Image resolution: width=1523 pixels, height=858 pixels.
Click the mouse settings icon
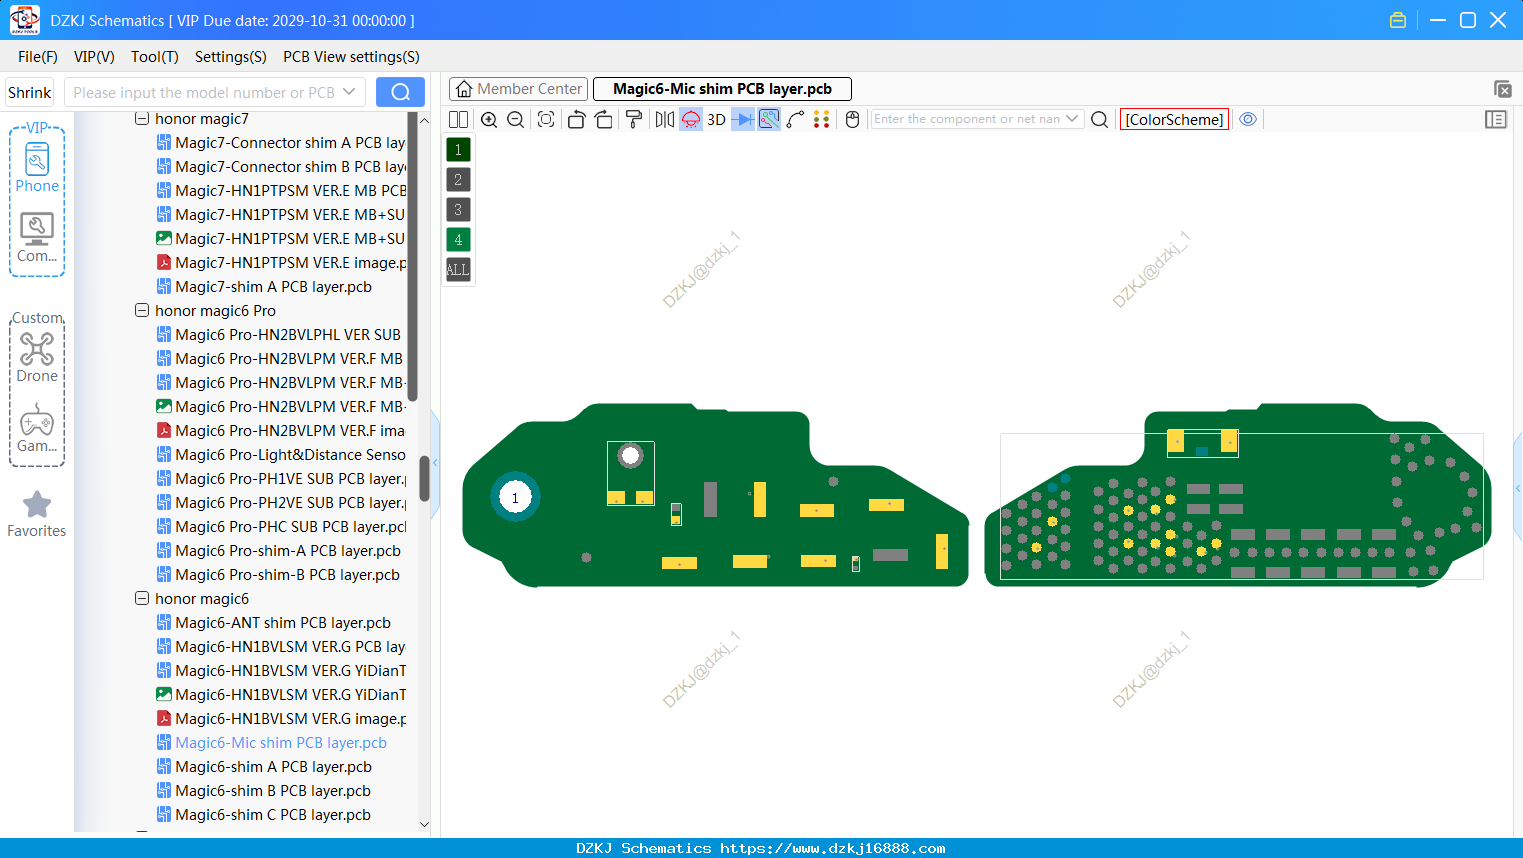[x=853, y=120]
